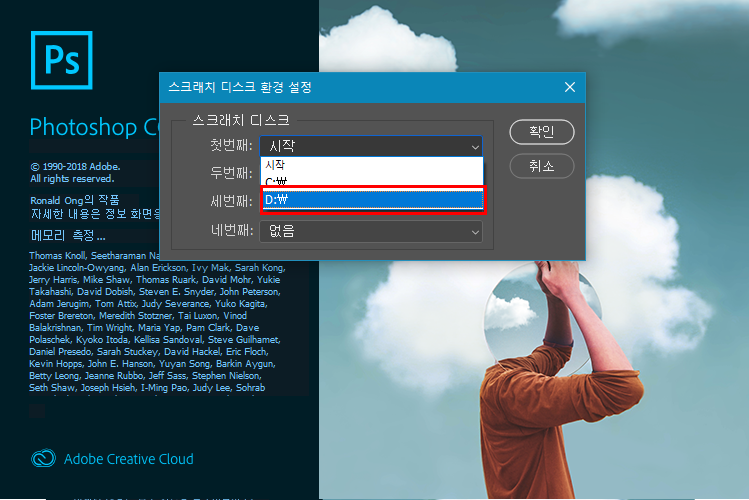Click the Adobe Creative Cloud text
This screenshot has height=500, width=749.
pyautogui.click(x=128, y=459)
